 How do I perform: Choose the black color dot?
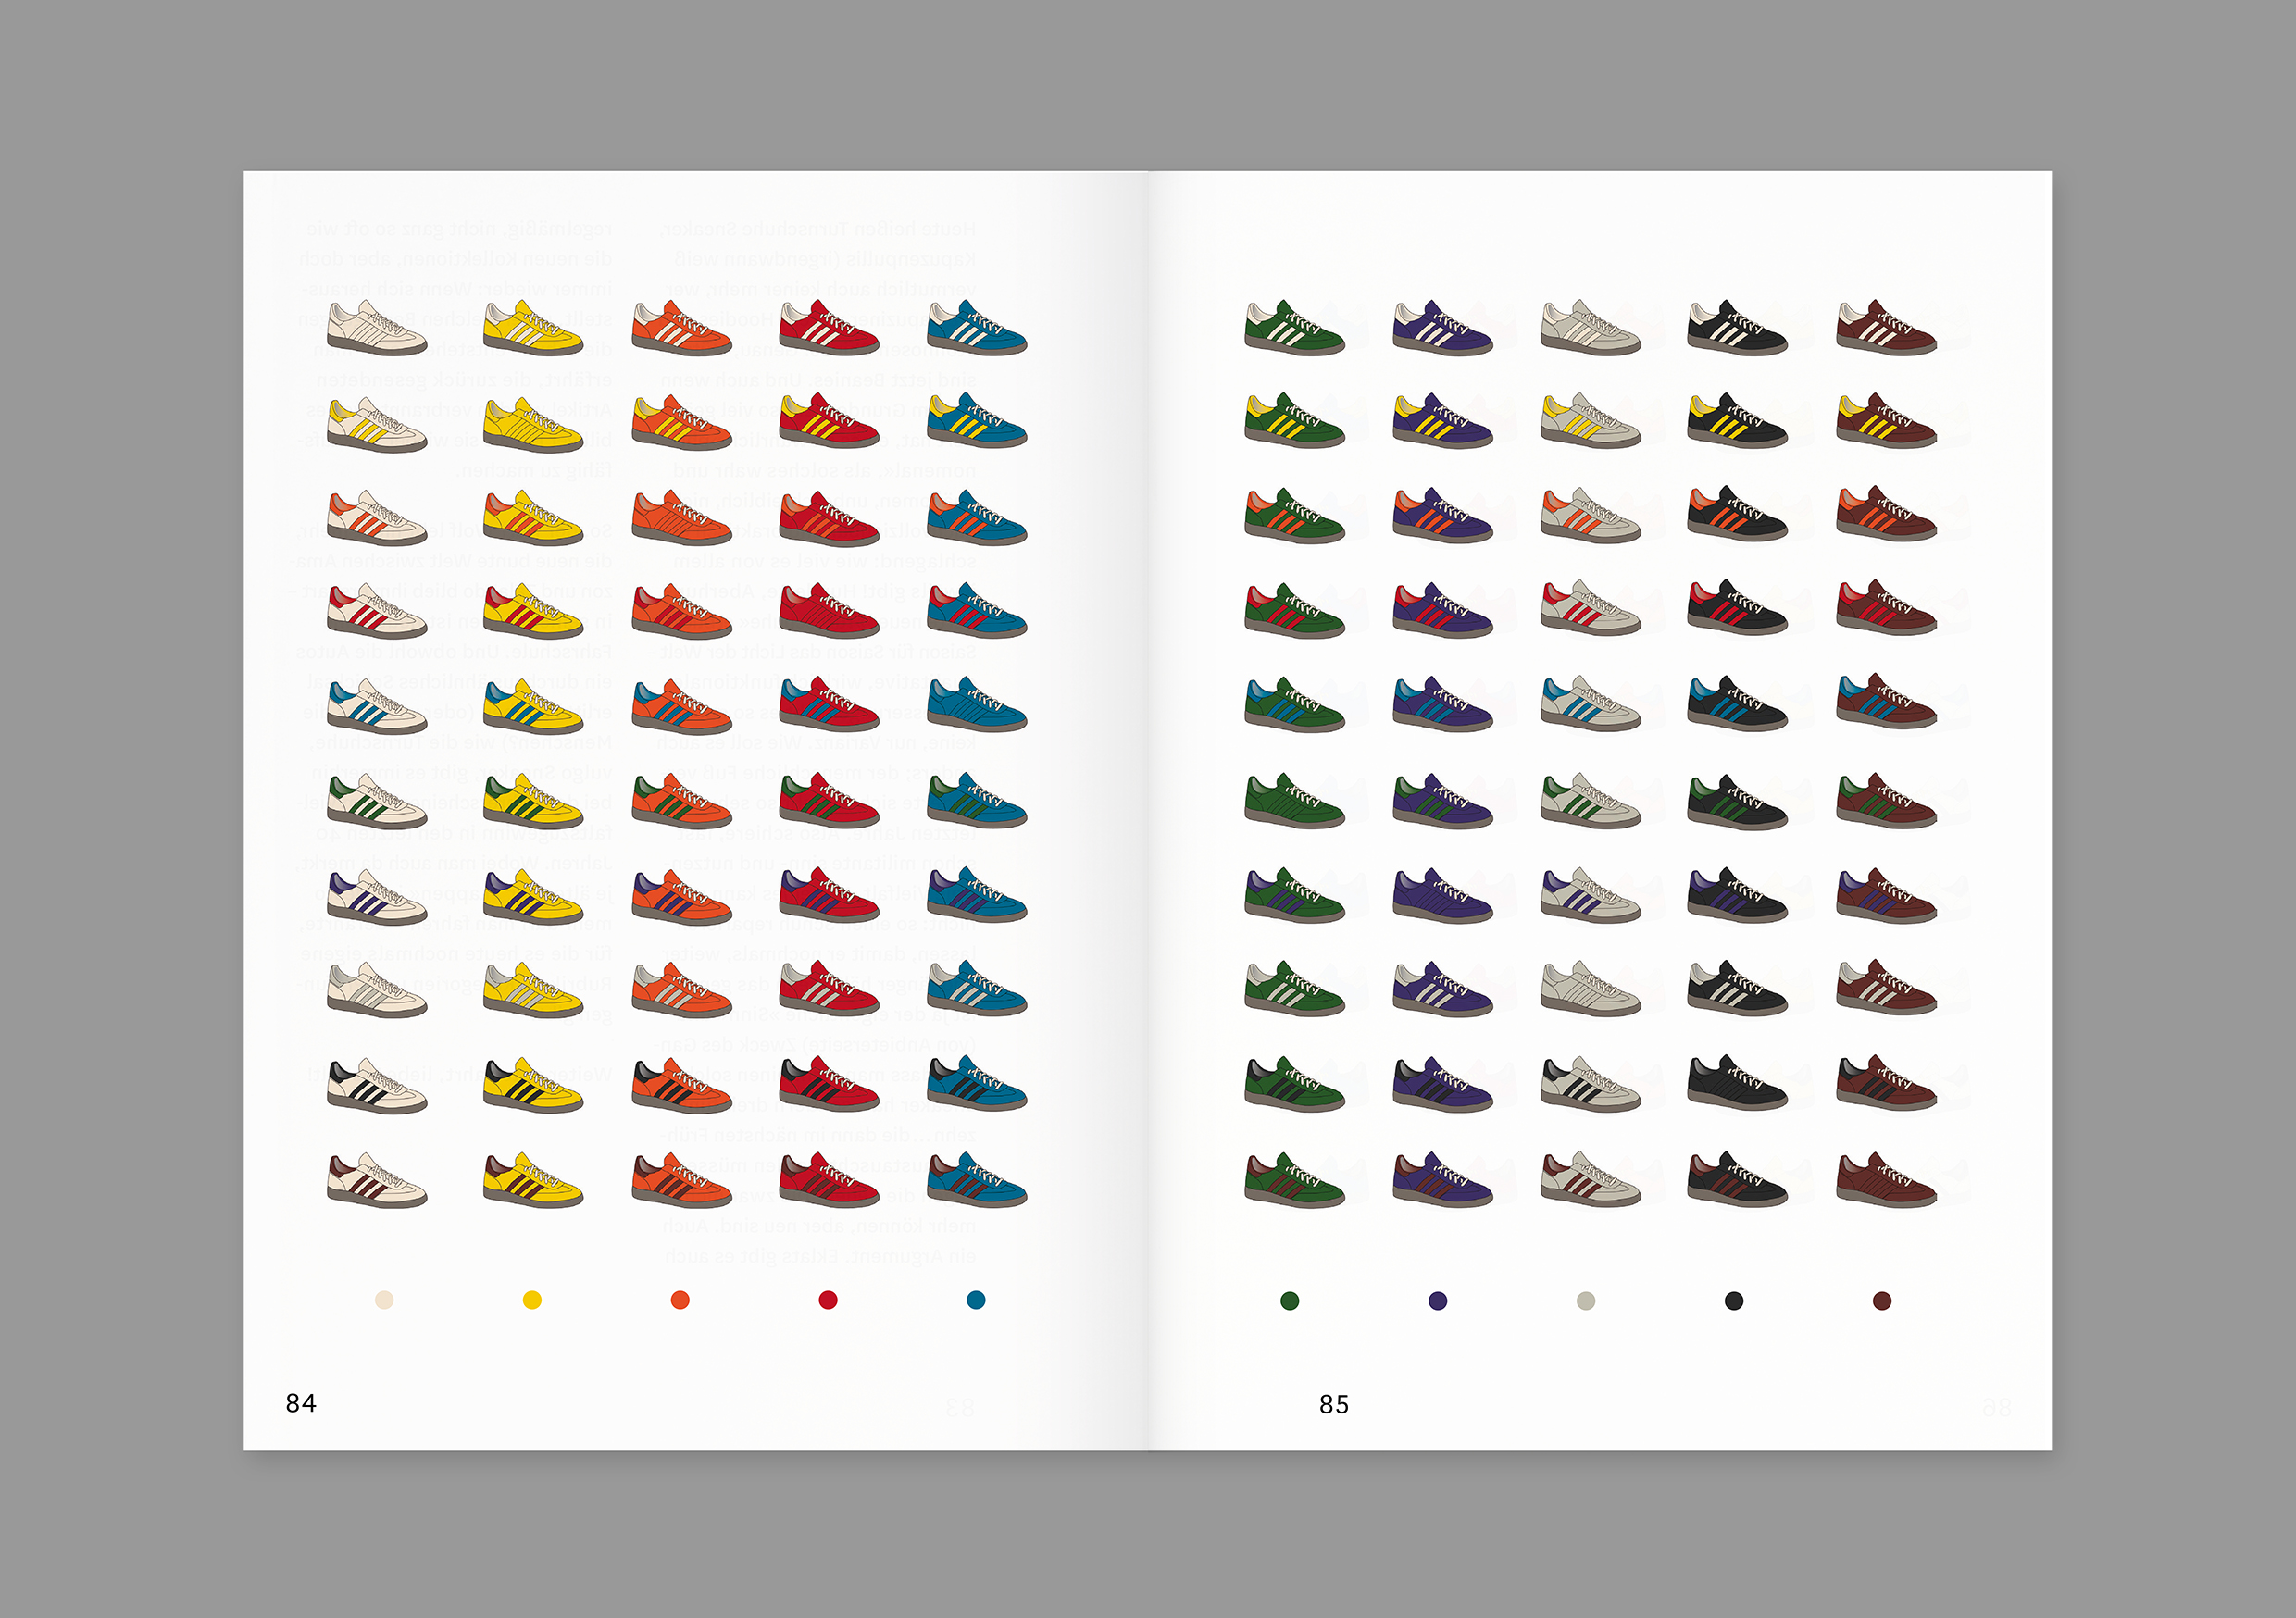[x=1734, y=1301]
